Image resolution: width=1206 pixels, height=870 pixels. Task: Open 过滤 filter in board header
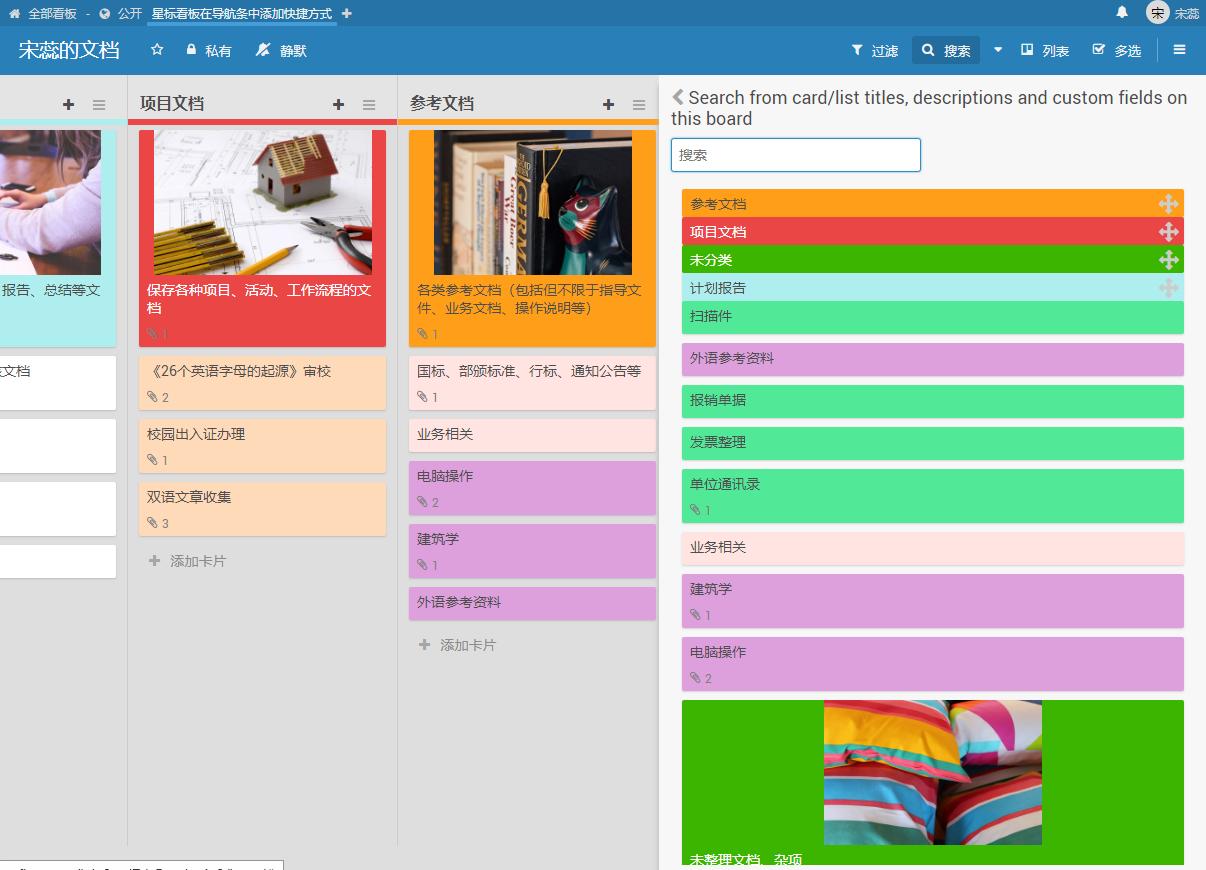coord(874,50)
